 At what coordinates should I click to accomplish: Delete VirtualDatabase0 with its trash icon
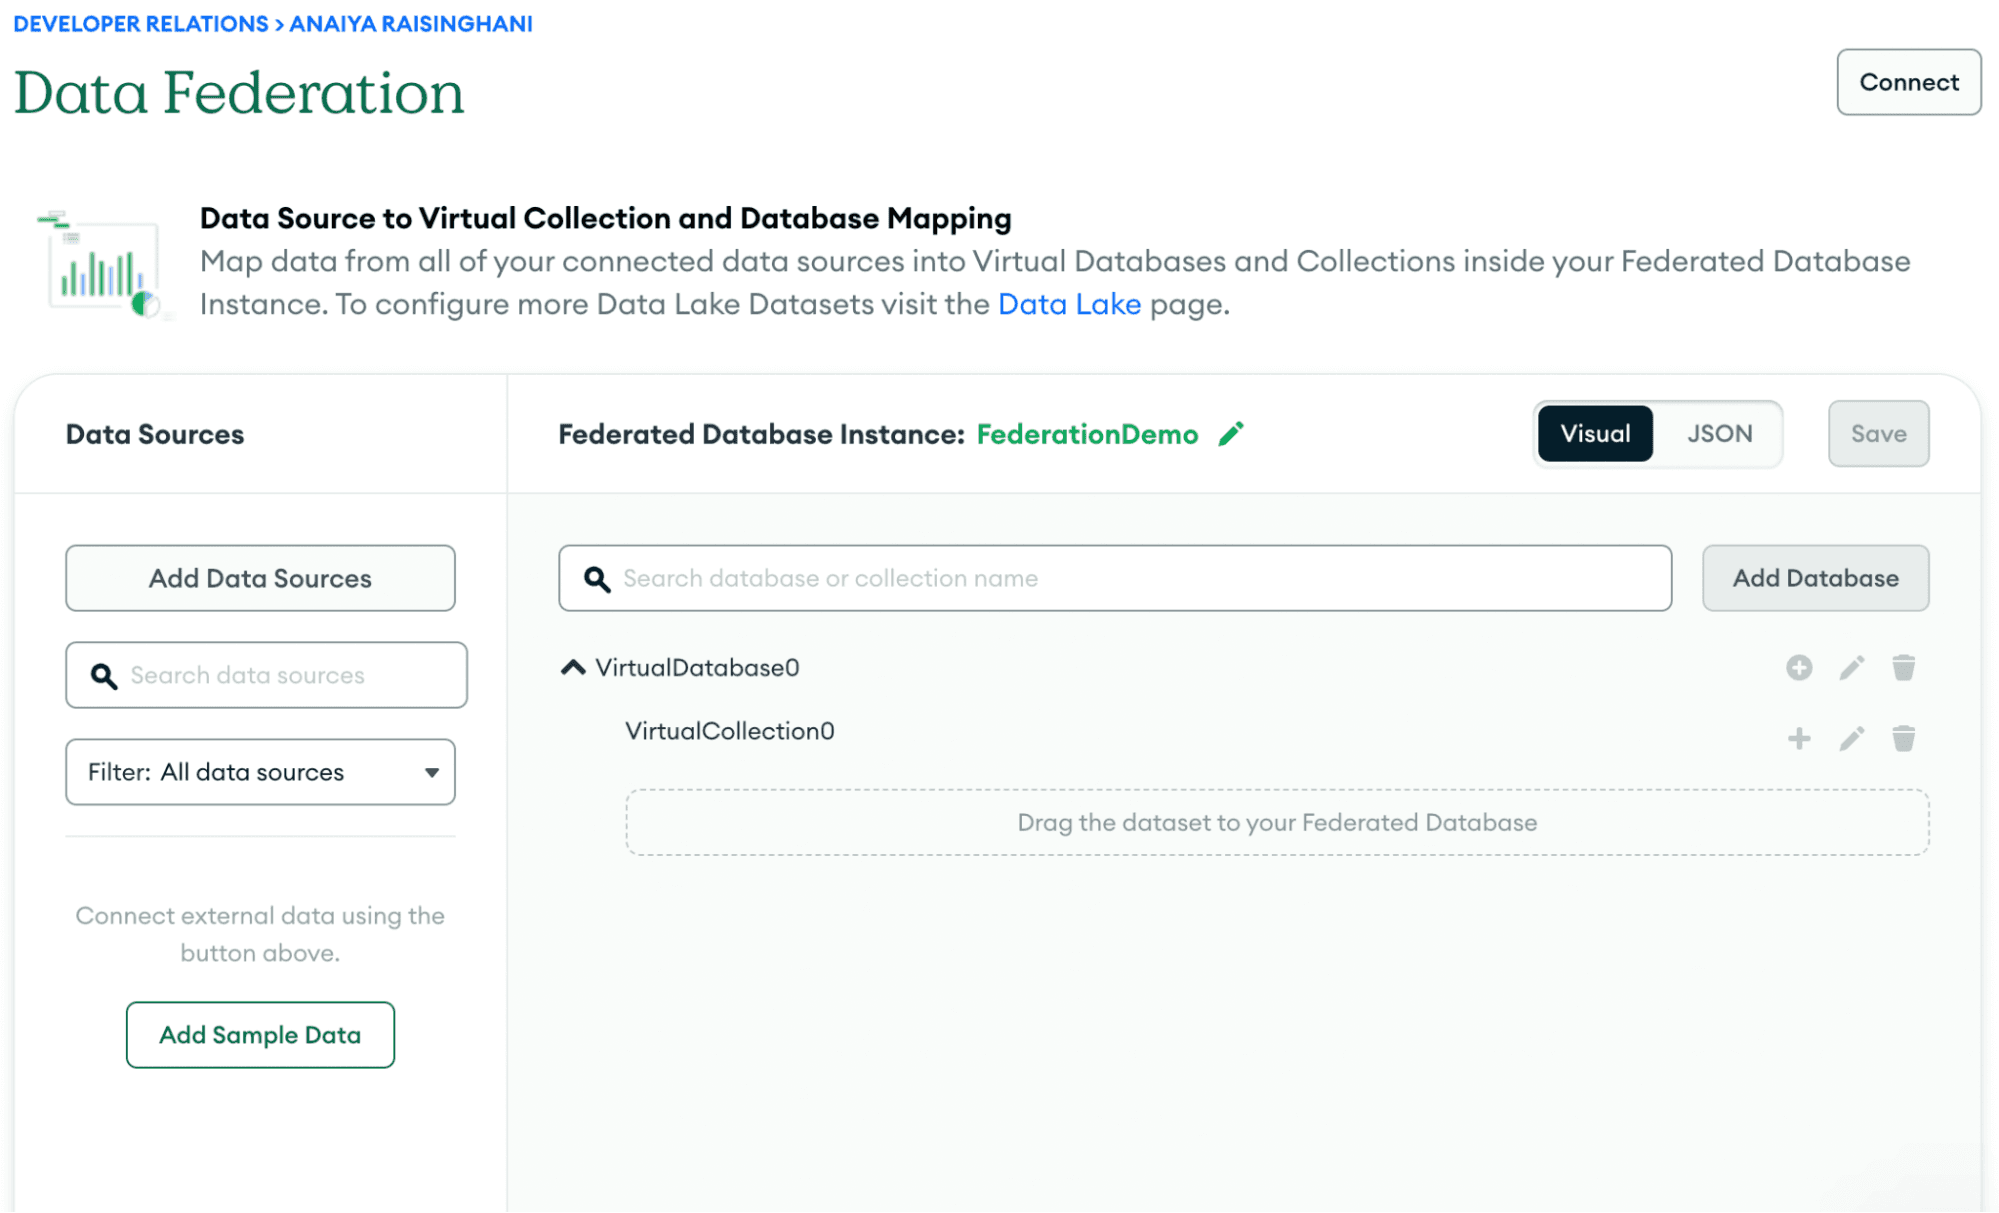click(1903, 668)
